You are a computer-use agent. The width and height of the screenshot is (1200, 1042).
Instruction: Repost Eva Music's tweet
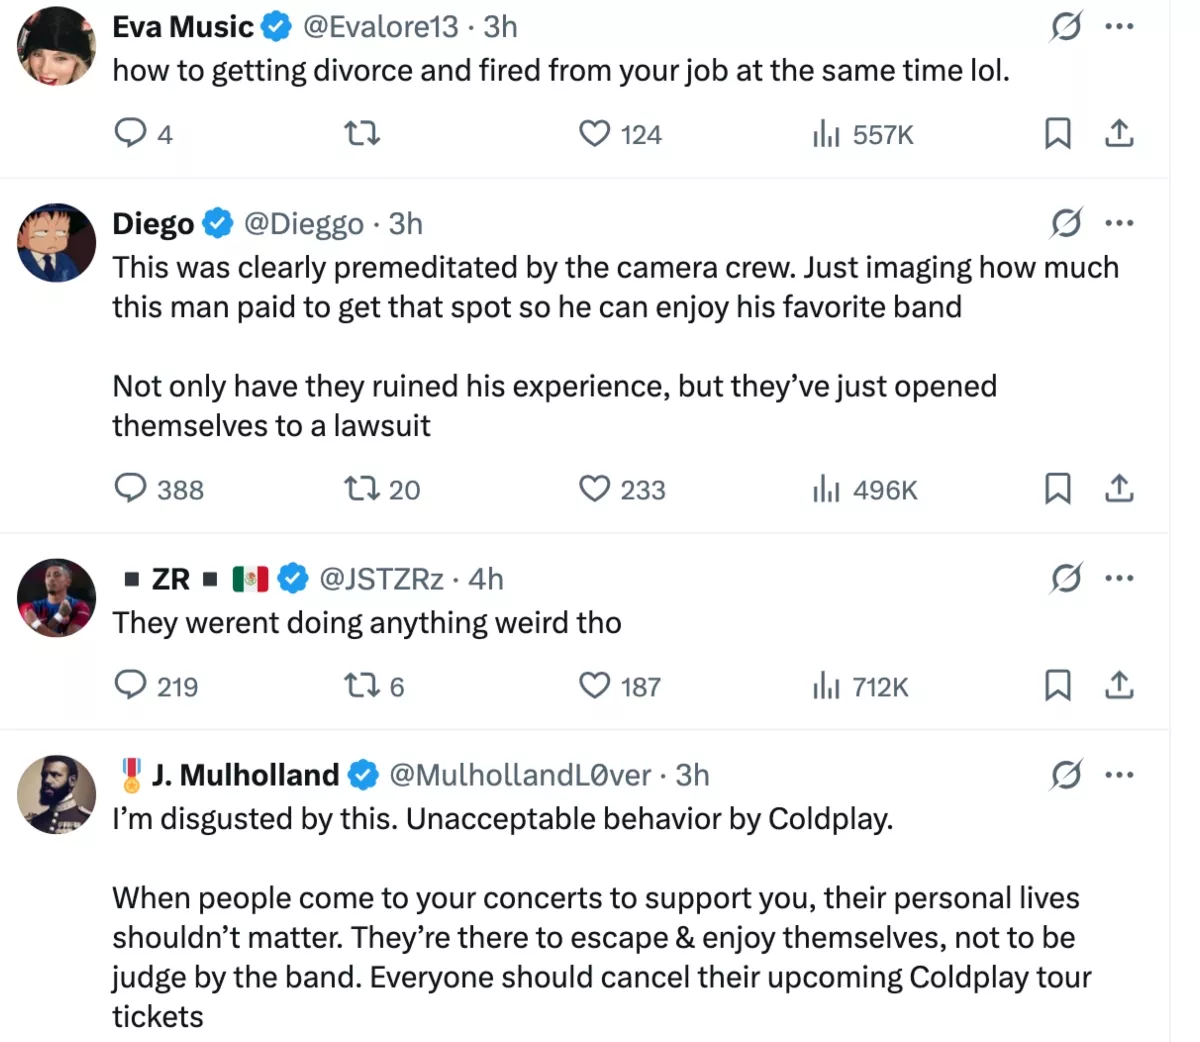(361, 133)
